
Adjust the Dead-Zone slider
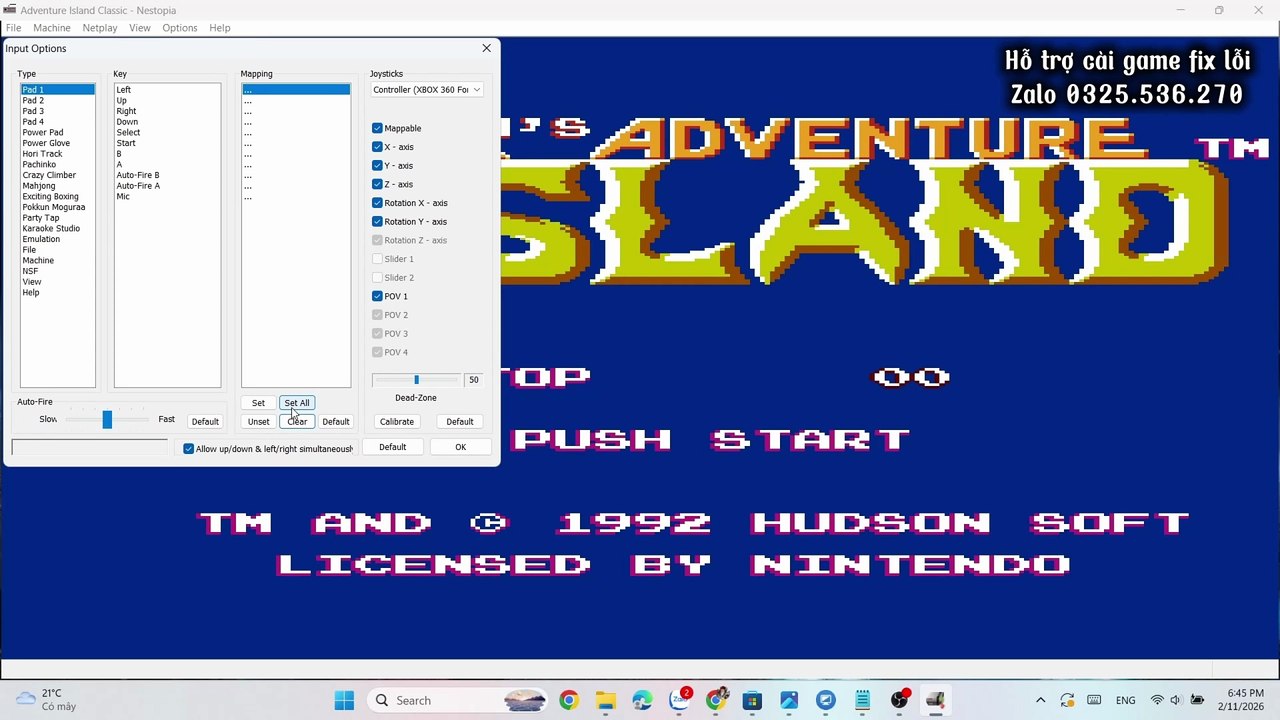(x=416, y=380)
